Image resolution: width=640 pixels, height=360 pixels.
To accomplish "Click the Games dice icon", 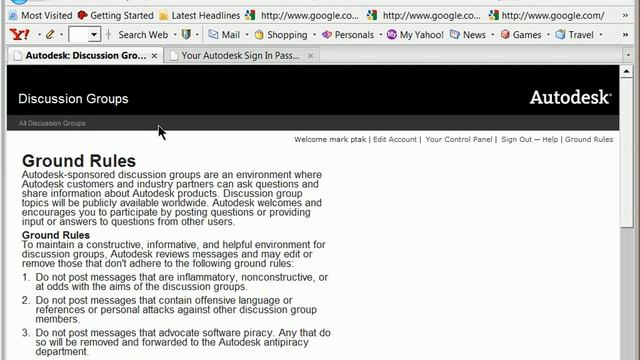I will coord(505,35).
